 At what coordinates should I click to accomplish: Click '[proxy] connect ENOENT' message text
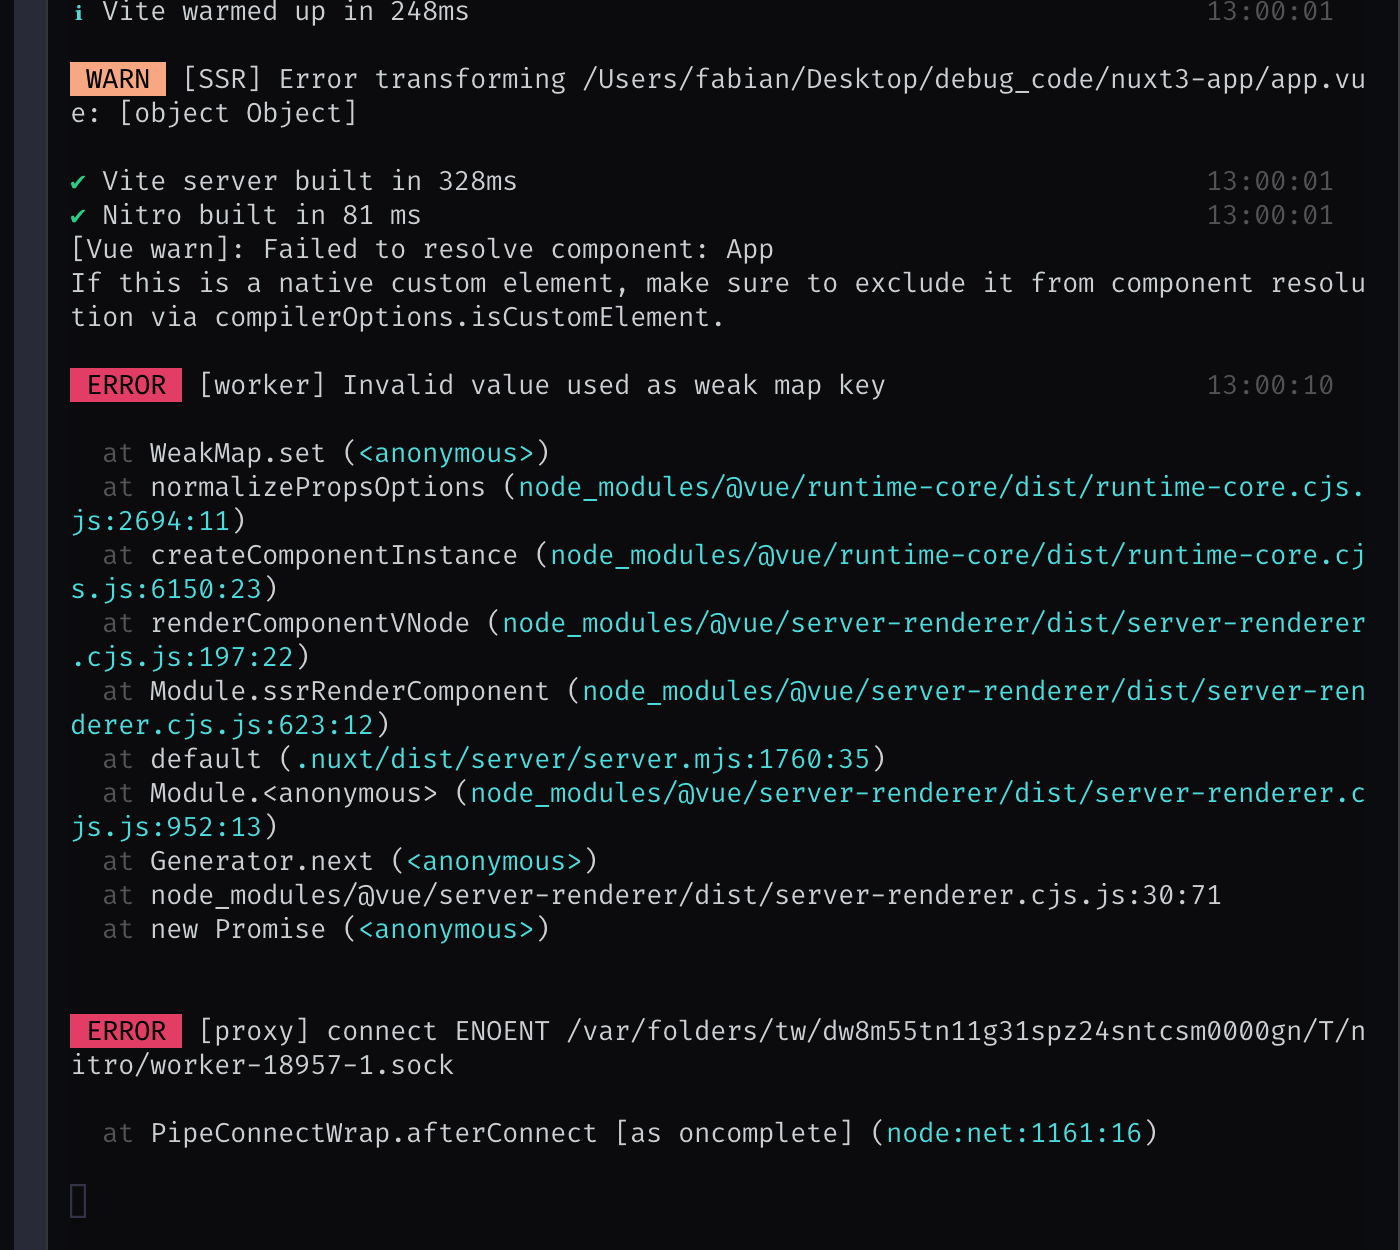(374, 1031)
